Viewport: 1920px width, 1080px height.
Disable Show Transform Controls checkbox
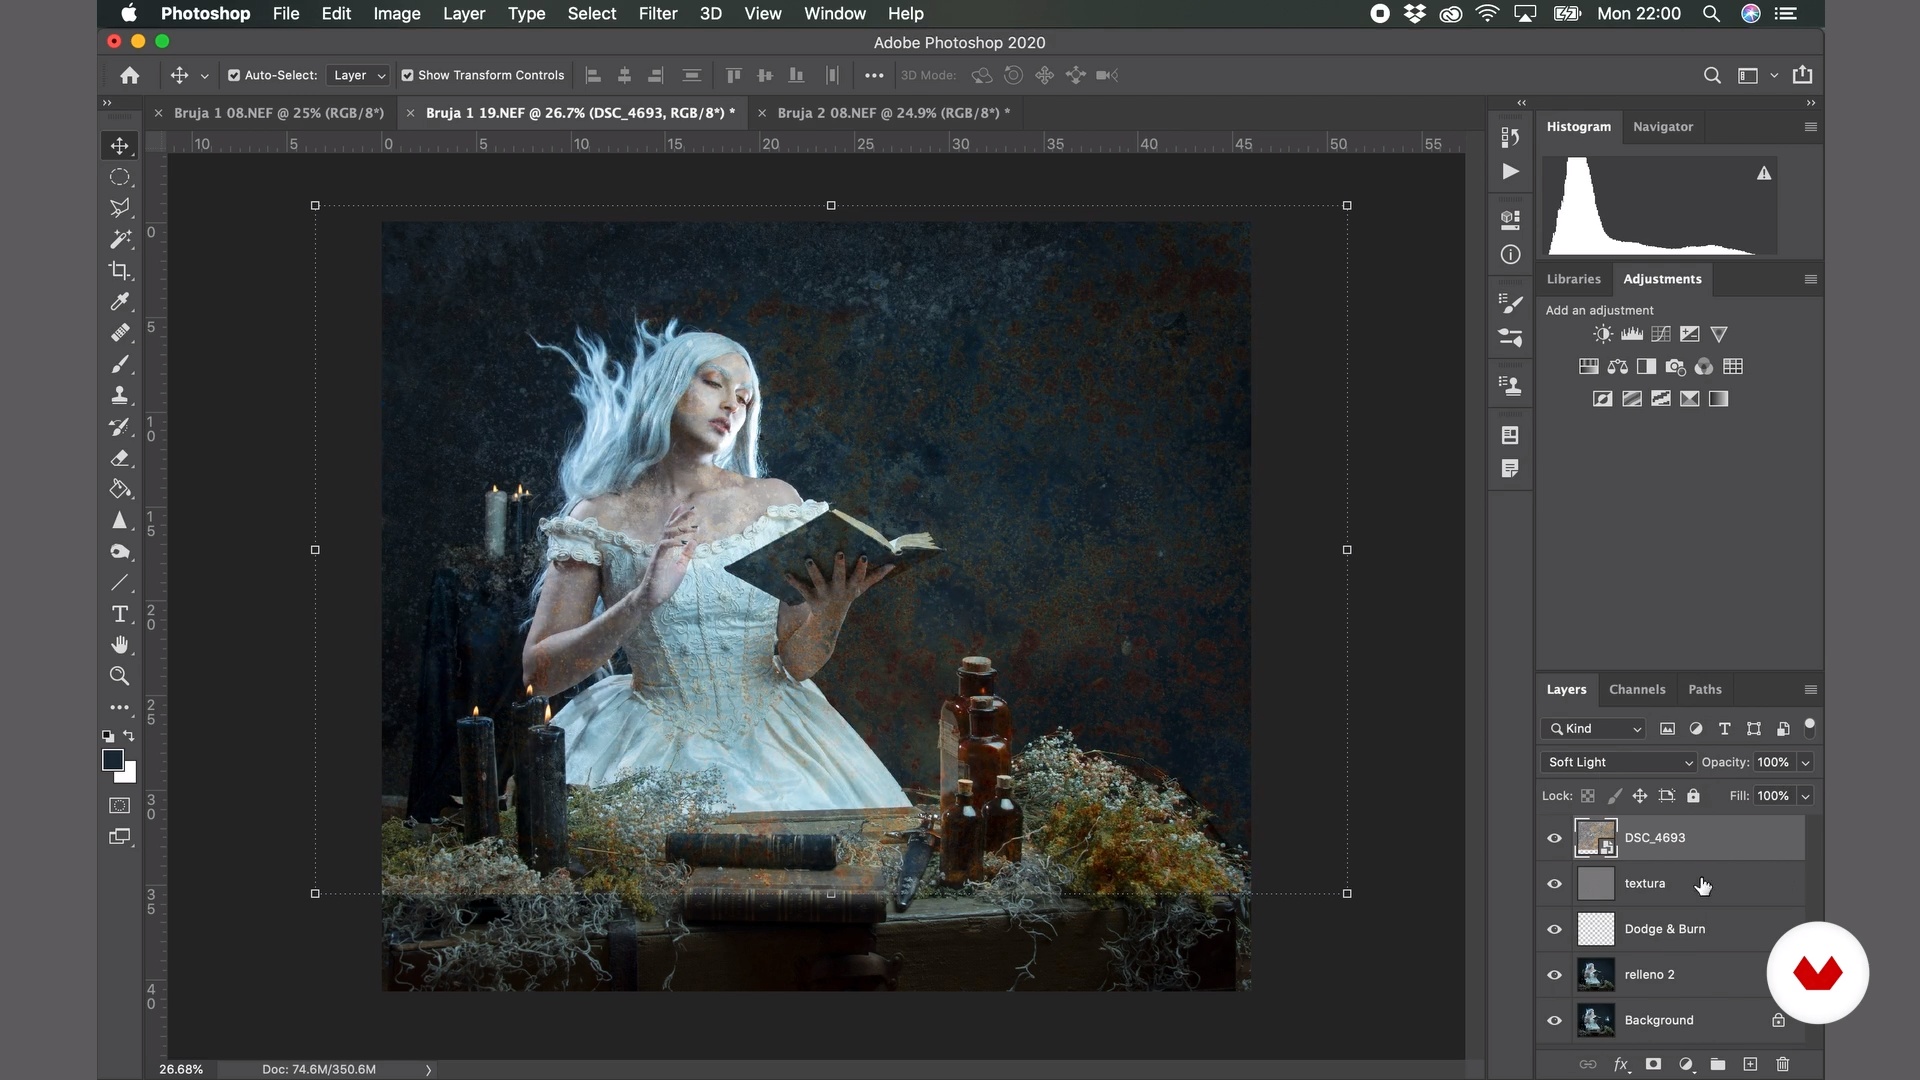point(408,75)
